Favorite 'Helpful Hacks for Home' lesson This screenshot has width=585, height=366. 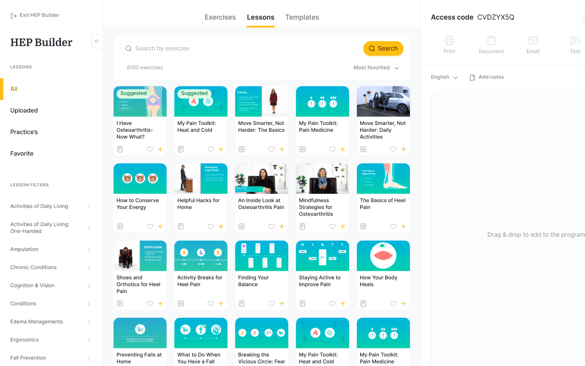coord(210,226)
